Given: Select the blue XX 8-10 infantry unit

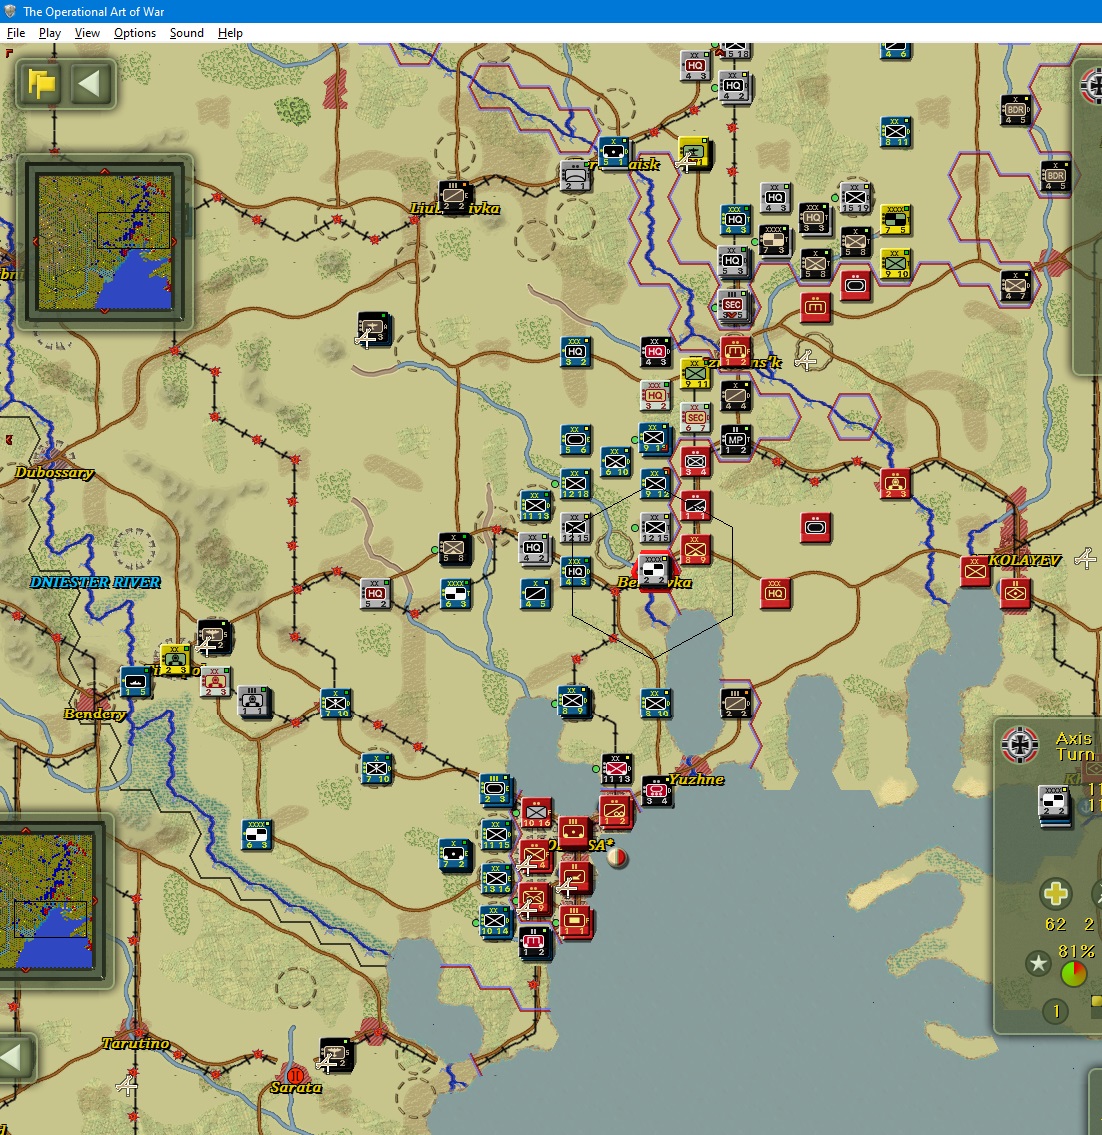Looking at the screenshot, I should pyautogui.click(x=656, y=703).
